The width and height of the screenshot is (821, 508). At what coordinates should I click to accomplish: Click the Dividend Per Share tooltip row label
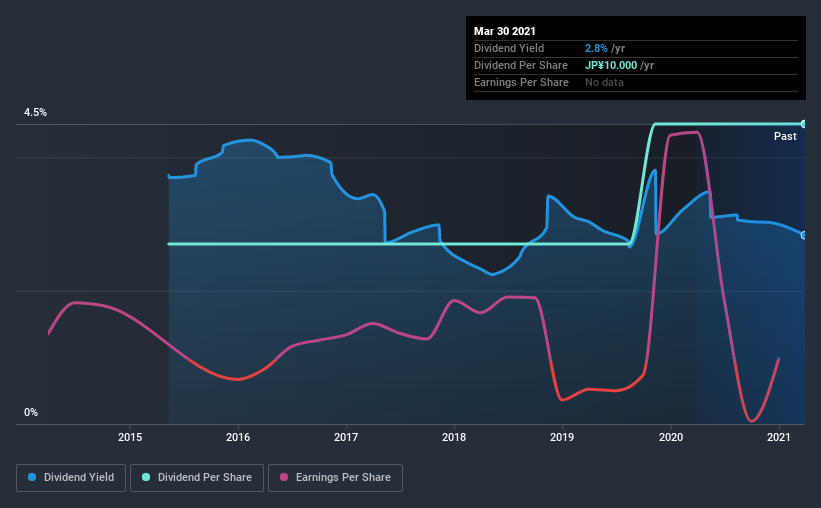point(520,65)
